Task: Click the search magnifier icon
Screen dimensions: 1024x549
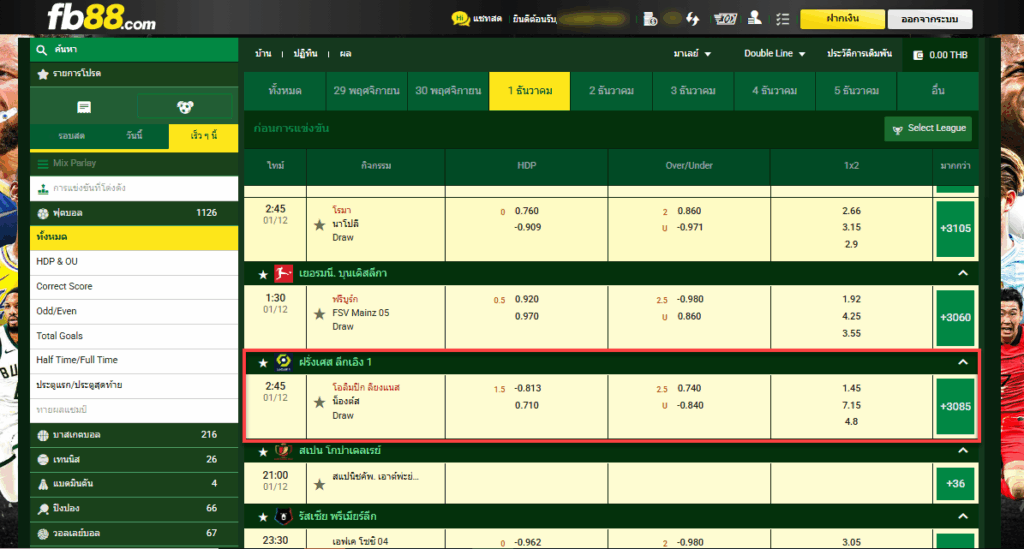Action: click(42, 50)
